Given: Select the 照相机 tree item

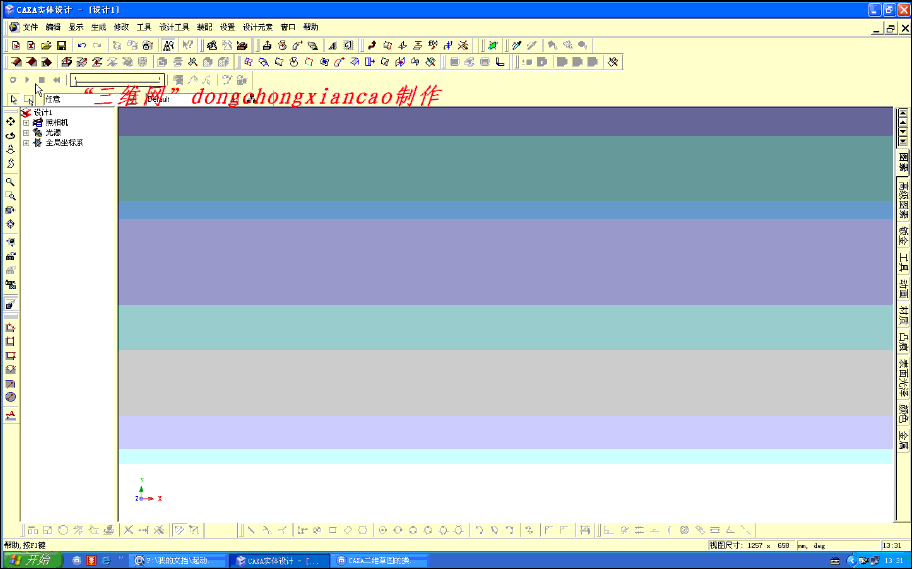Looking at the screenshot, I should click(x=56, y=123).
